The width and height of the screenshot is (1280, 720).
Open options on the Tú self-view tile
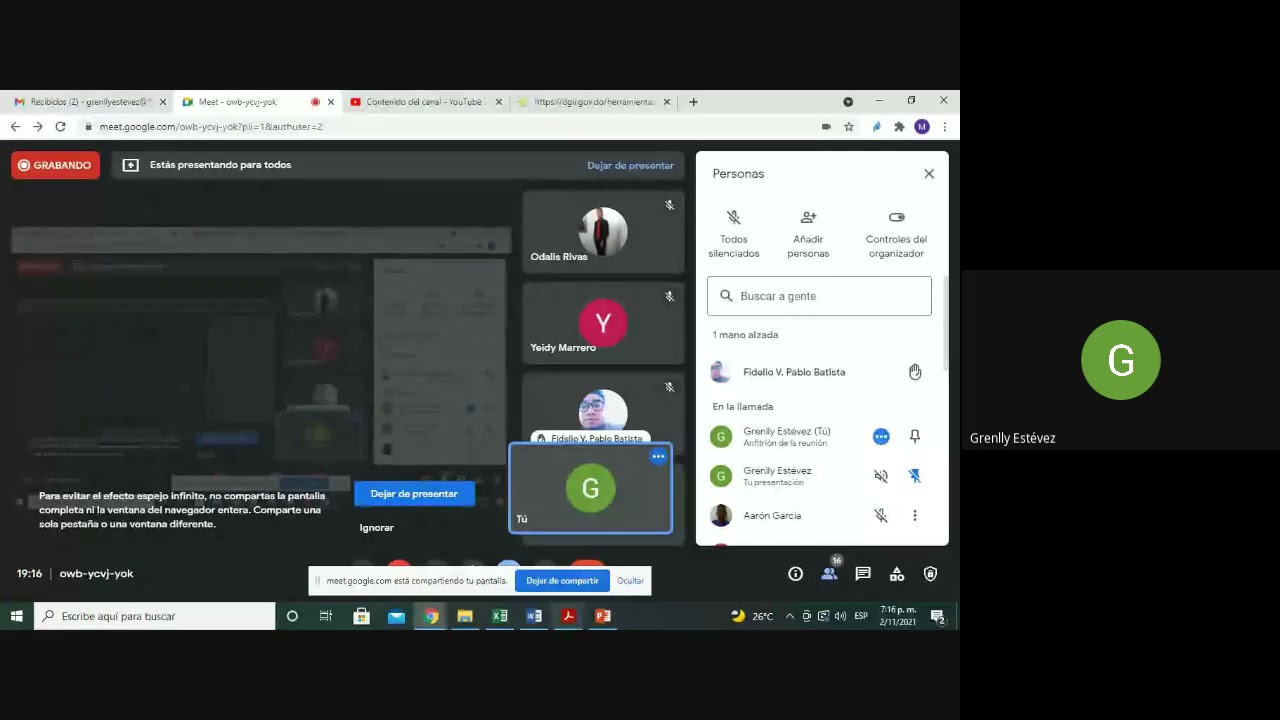pos(658,456)
